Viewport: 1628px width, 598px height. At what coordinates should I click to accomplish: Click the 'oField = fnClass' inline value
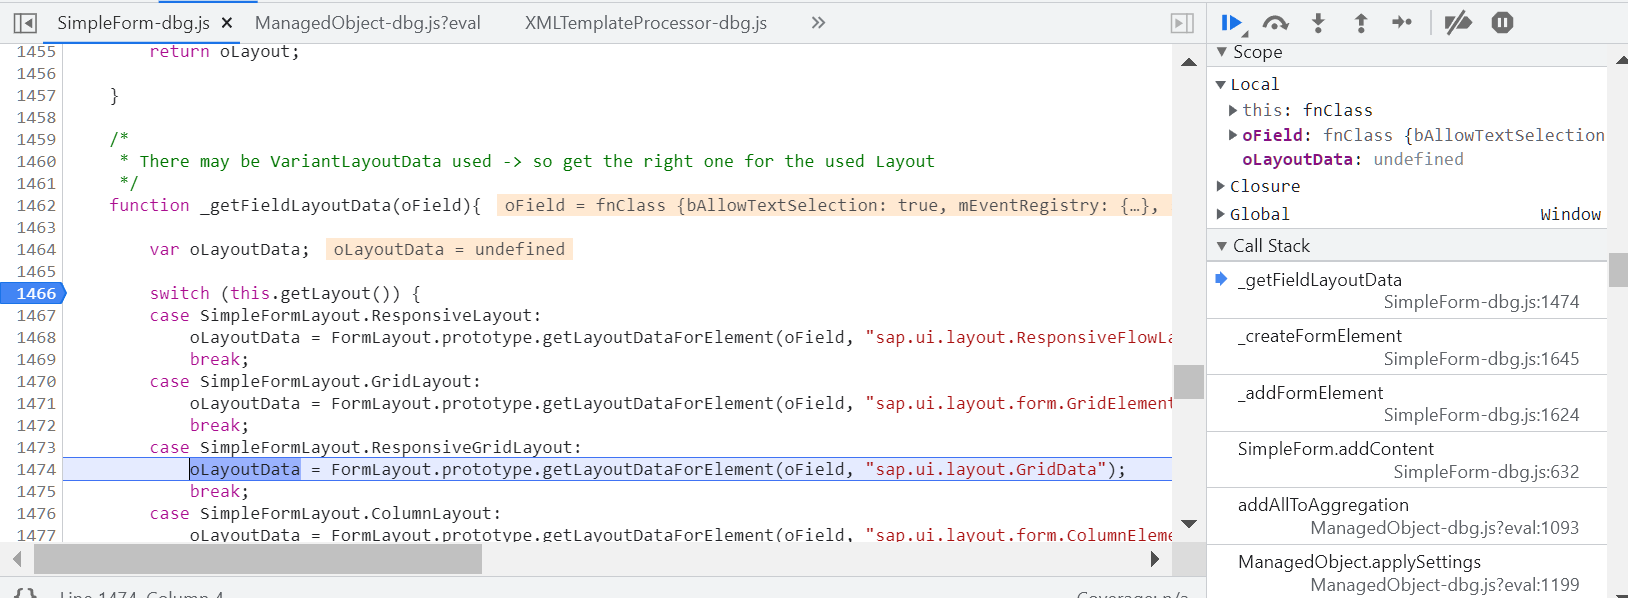(834, 205)
